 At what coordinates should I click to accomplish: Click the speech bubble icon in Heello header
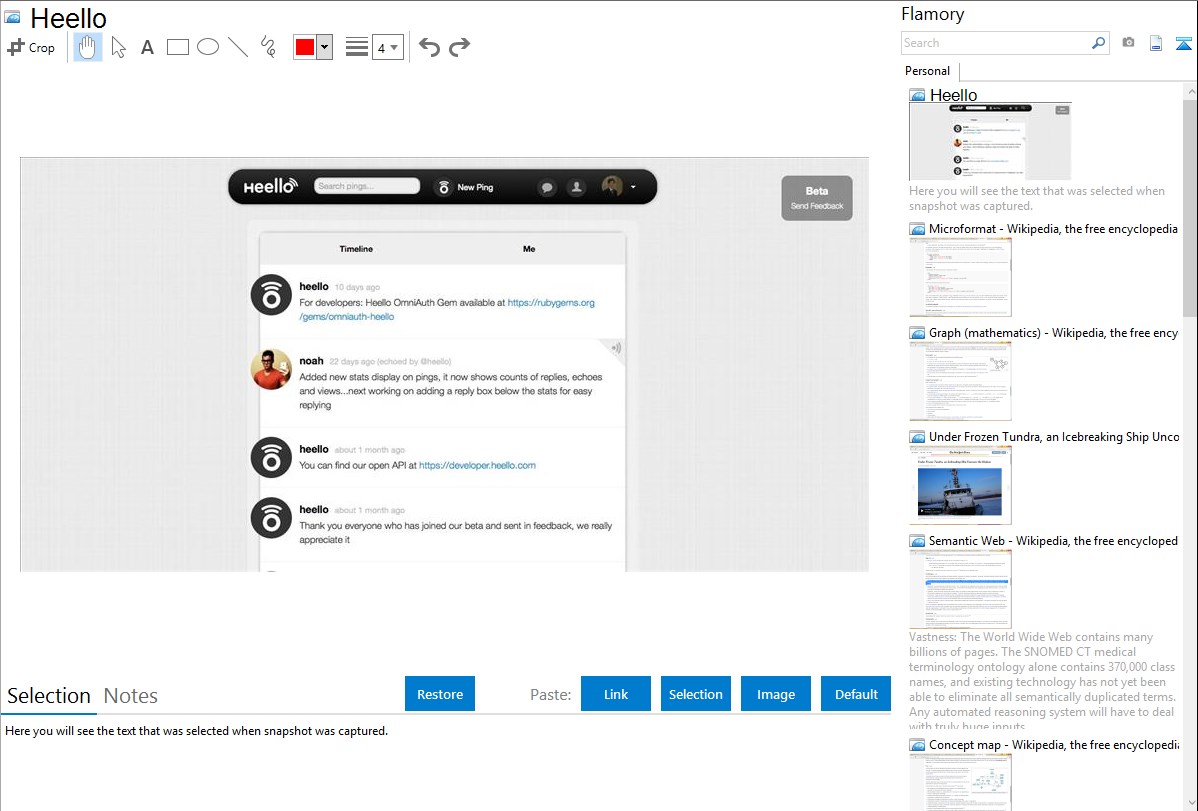tap(546, 187)
